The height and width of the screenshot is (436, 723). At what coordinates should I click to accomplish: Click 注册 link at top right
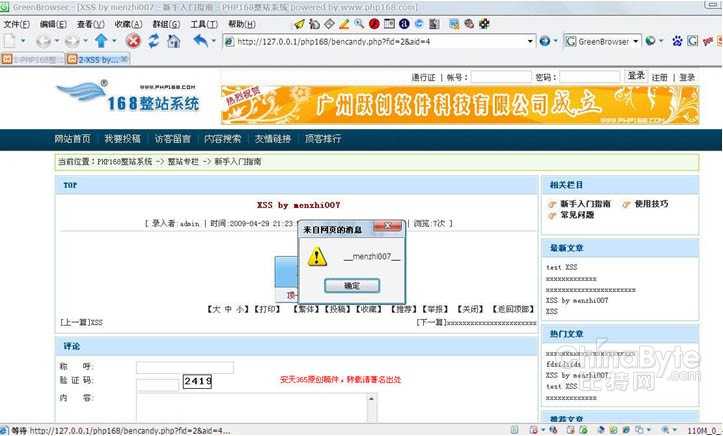(x=659, y=77)
